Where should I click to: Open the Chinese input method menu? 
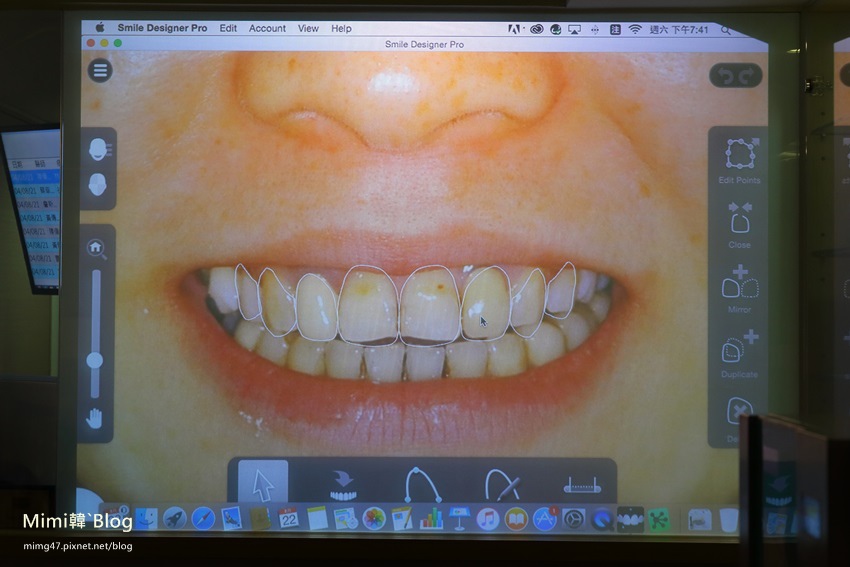(615, 30)
